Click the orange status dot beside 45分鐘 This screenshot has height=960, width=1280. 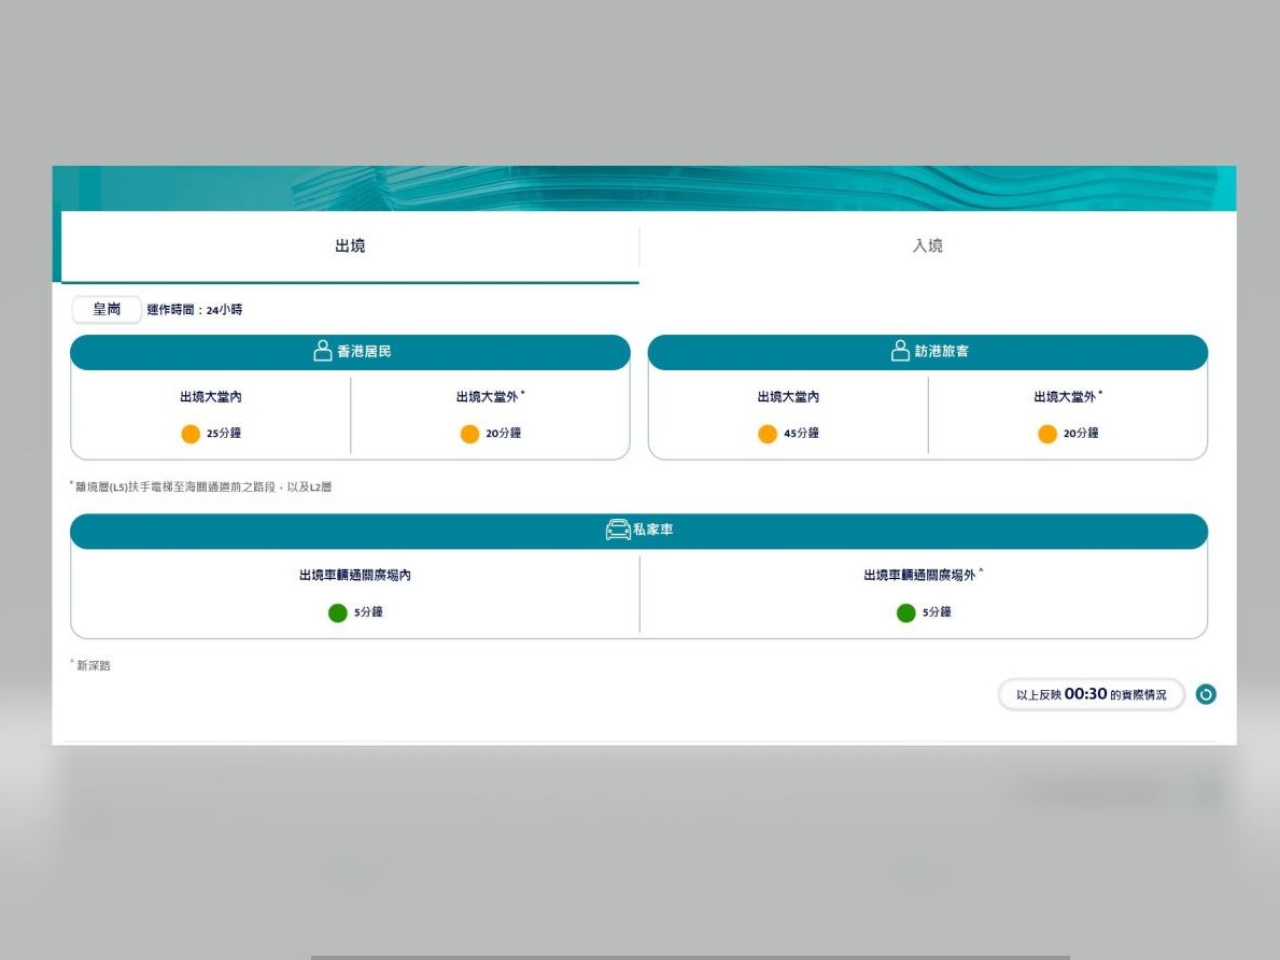click(x=767, y=433)
